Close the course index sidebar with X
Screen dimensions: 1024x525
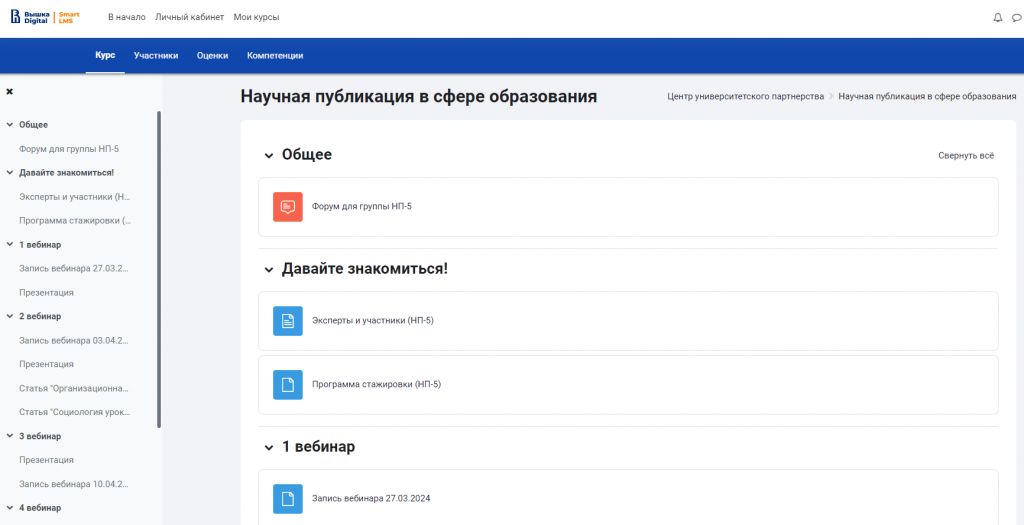click(x=10, y=91)
